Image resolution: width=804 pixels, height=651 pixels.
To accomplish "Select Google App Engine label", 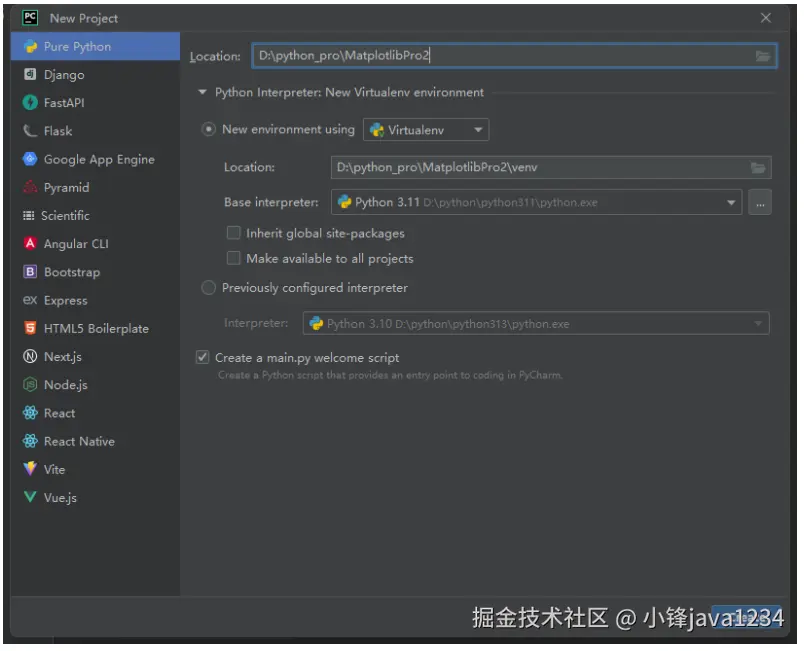I will [99, 160].
